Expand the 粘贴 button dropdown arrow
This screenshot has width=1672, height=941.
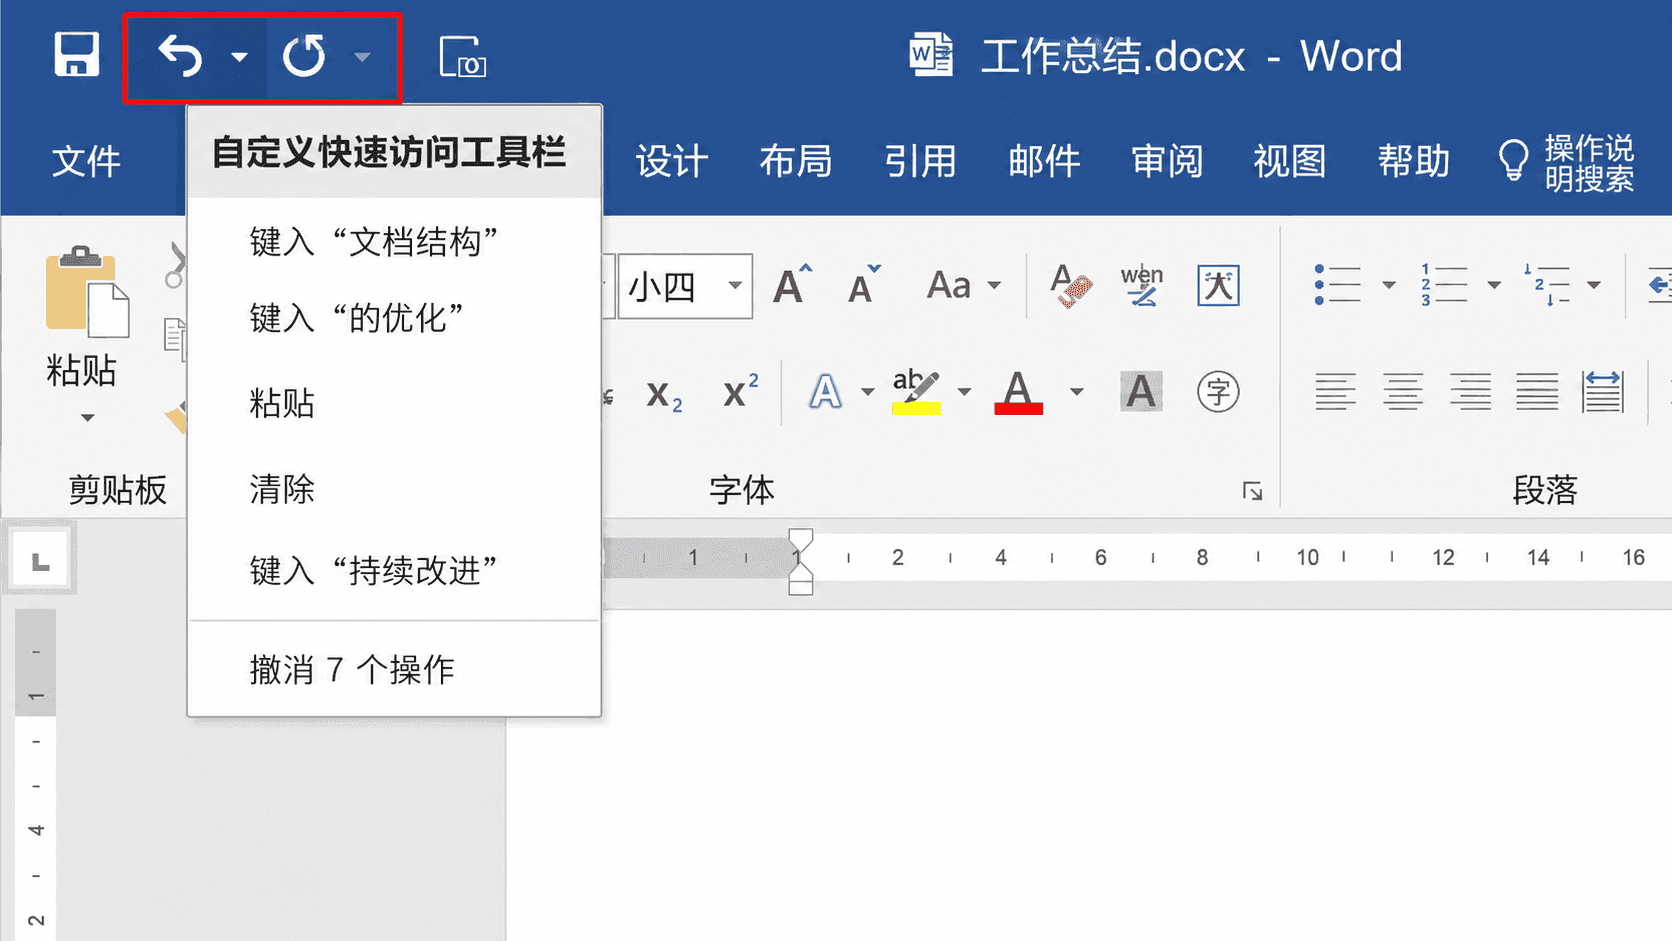(x=87, y=417)
